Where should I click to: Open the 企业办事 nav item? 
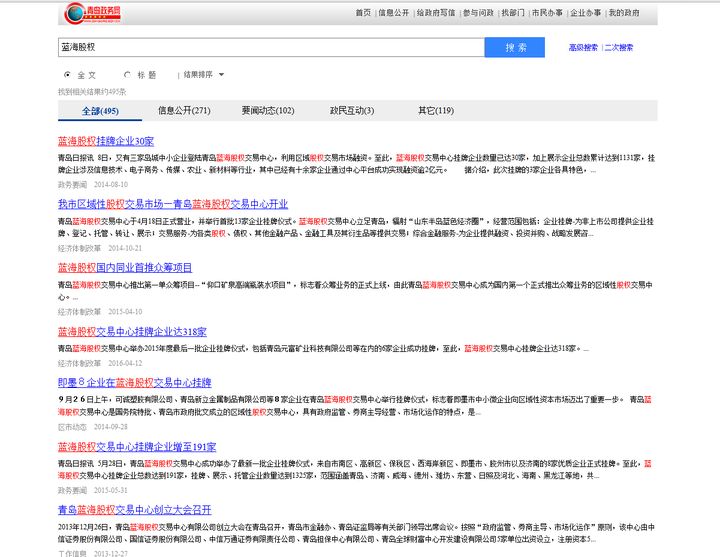pyautogui.click(x=585, y=13)
